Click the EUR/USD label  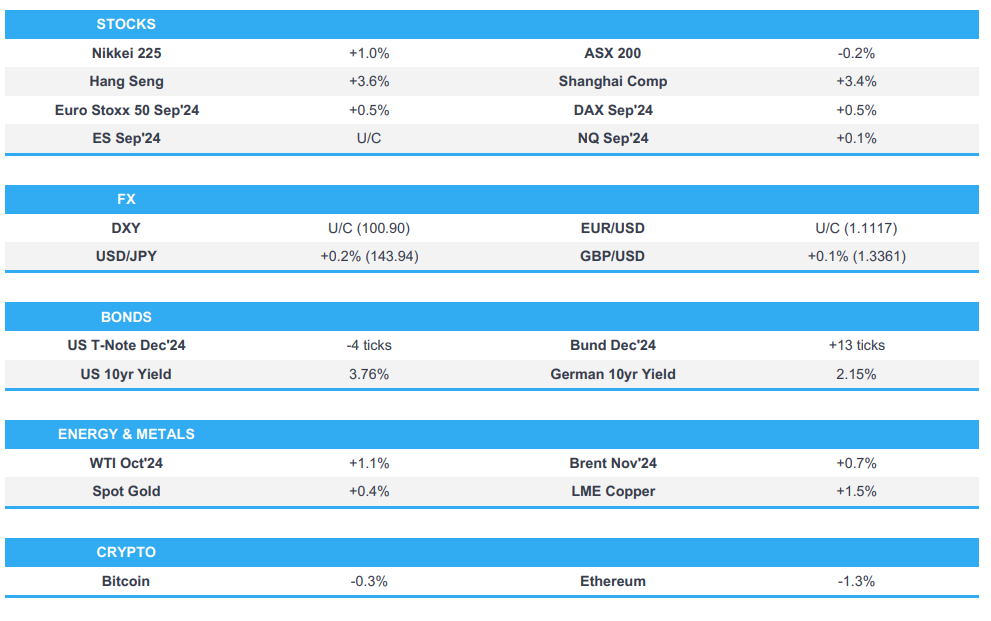[x=613, y=228]
